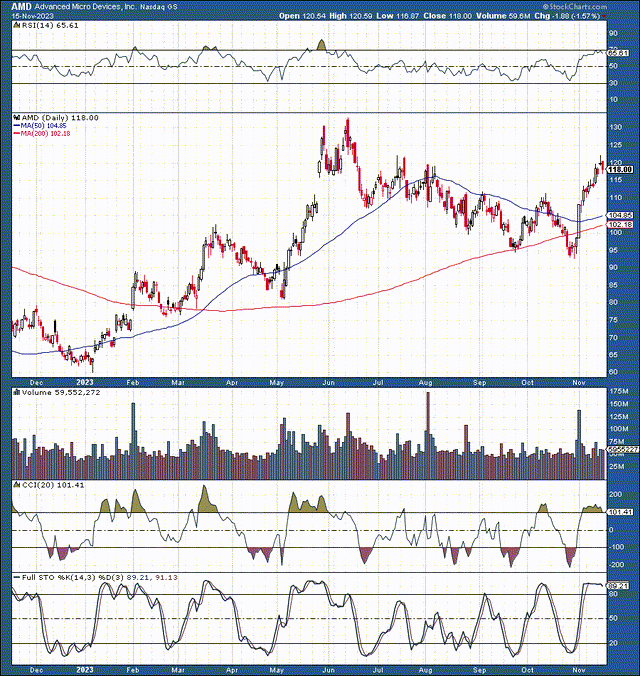Screen dimensions: 640x676
Task: Click the Volume 59.6M header value
Action: tap(503, 16)
